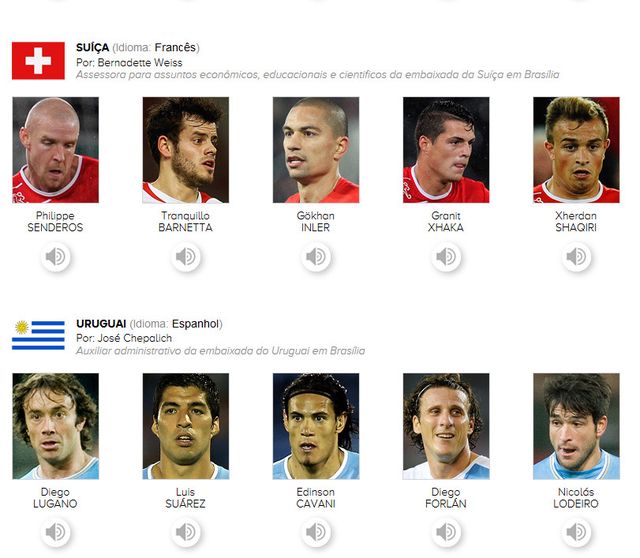Play audio pronunciation for Xherdan Shaqiri
Screen dimensions: 640x558
[576, 258]
